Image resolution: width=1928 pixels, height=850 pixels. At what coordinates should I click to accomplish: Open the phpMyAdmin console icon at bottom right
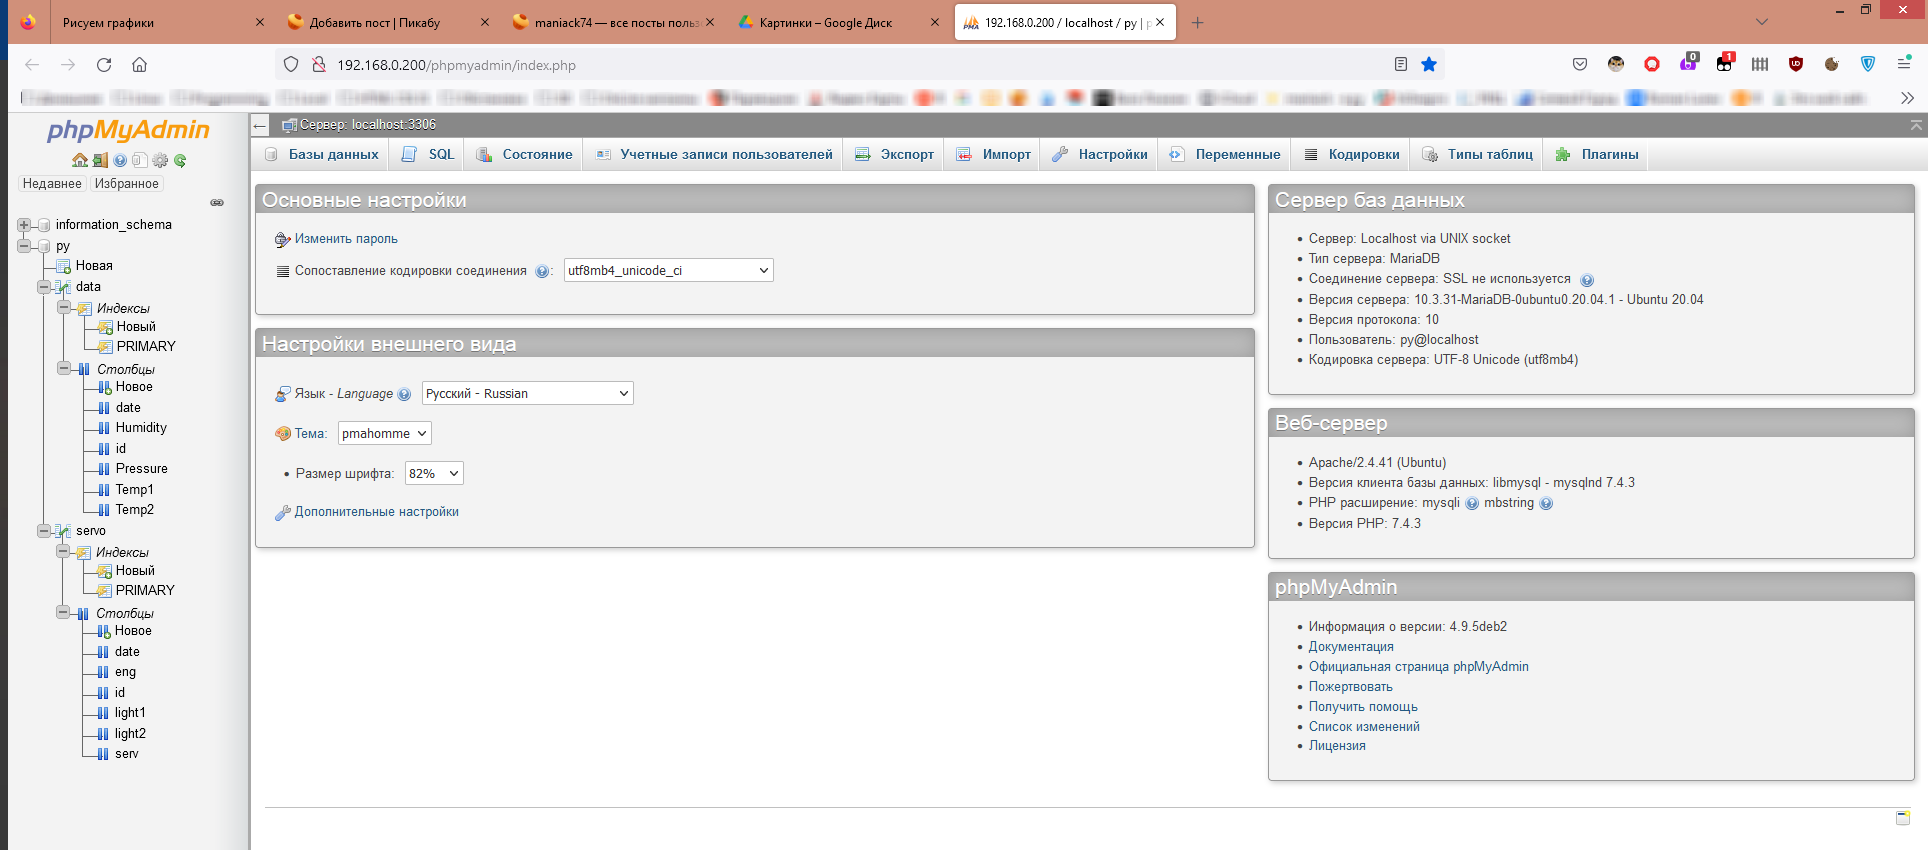click(1903, 817)
